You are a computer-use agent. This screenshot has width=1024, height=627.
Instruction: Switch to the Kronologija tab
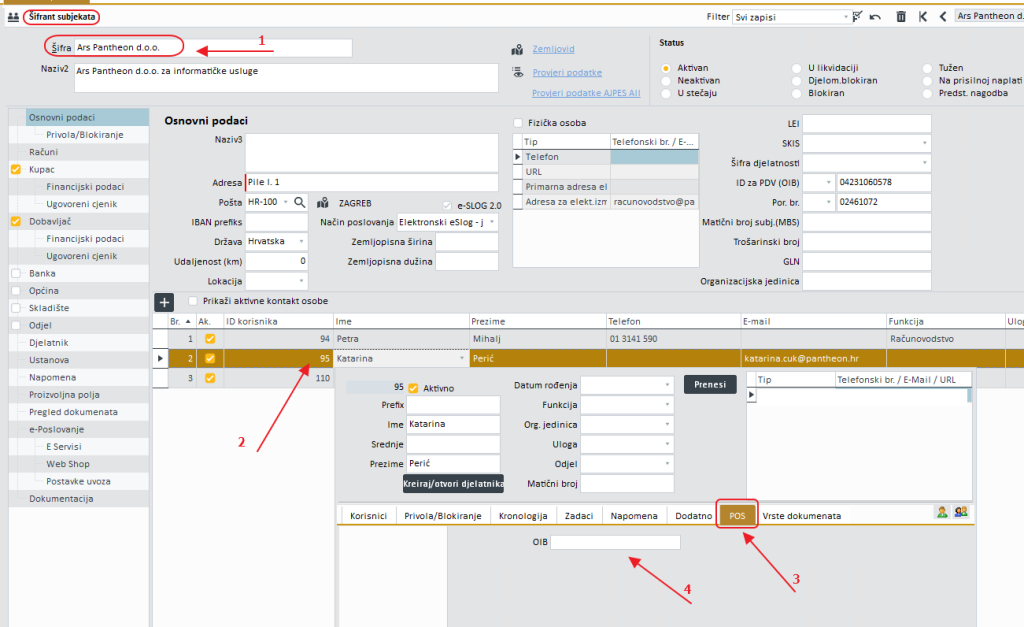524,516
